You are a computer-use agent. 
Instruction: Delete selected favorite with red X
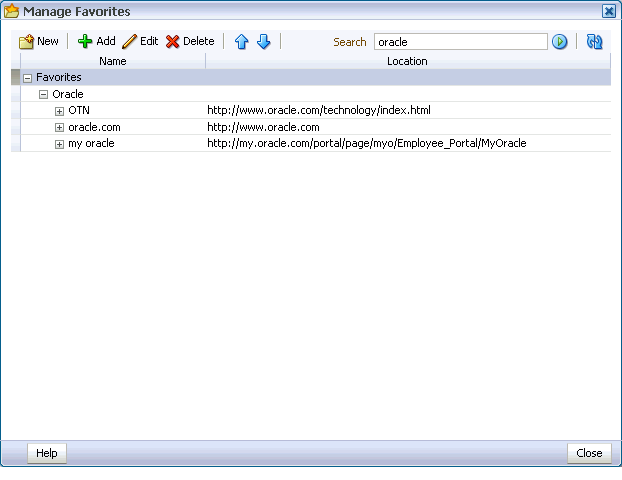(173, 42)
